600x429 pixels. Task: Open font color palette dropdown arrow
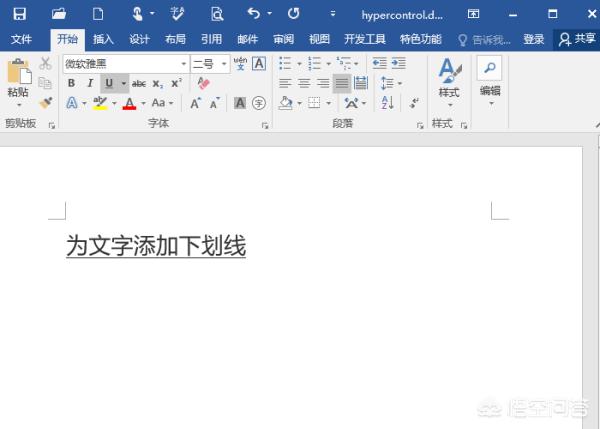point(143,103)
